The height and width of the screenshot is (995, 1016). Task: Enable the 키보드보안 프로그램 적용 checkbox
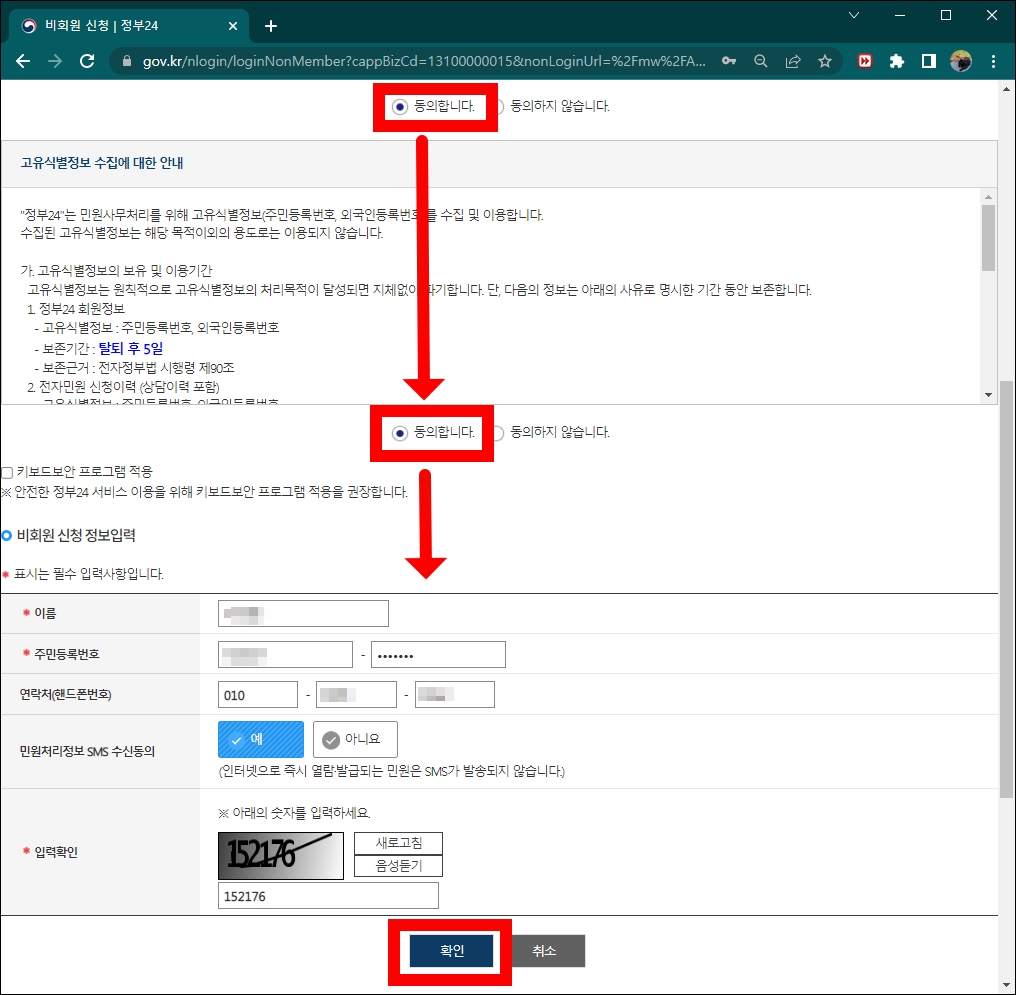pos(8,471)
